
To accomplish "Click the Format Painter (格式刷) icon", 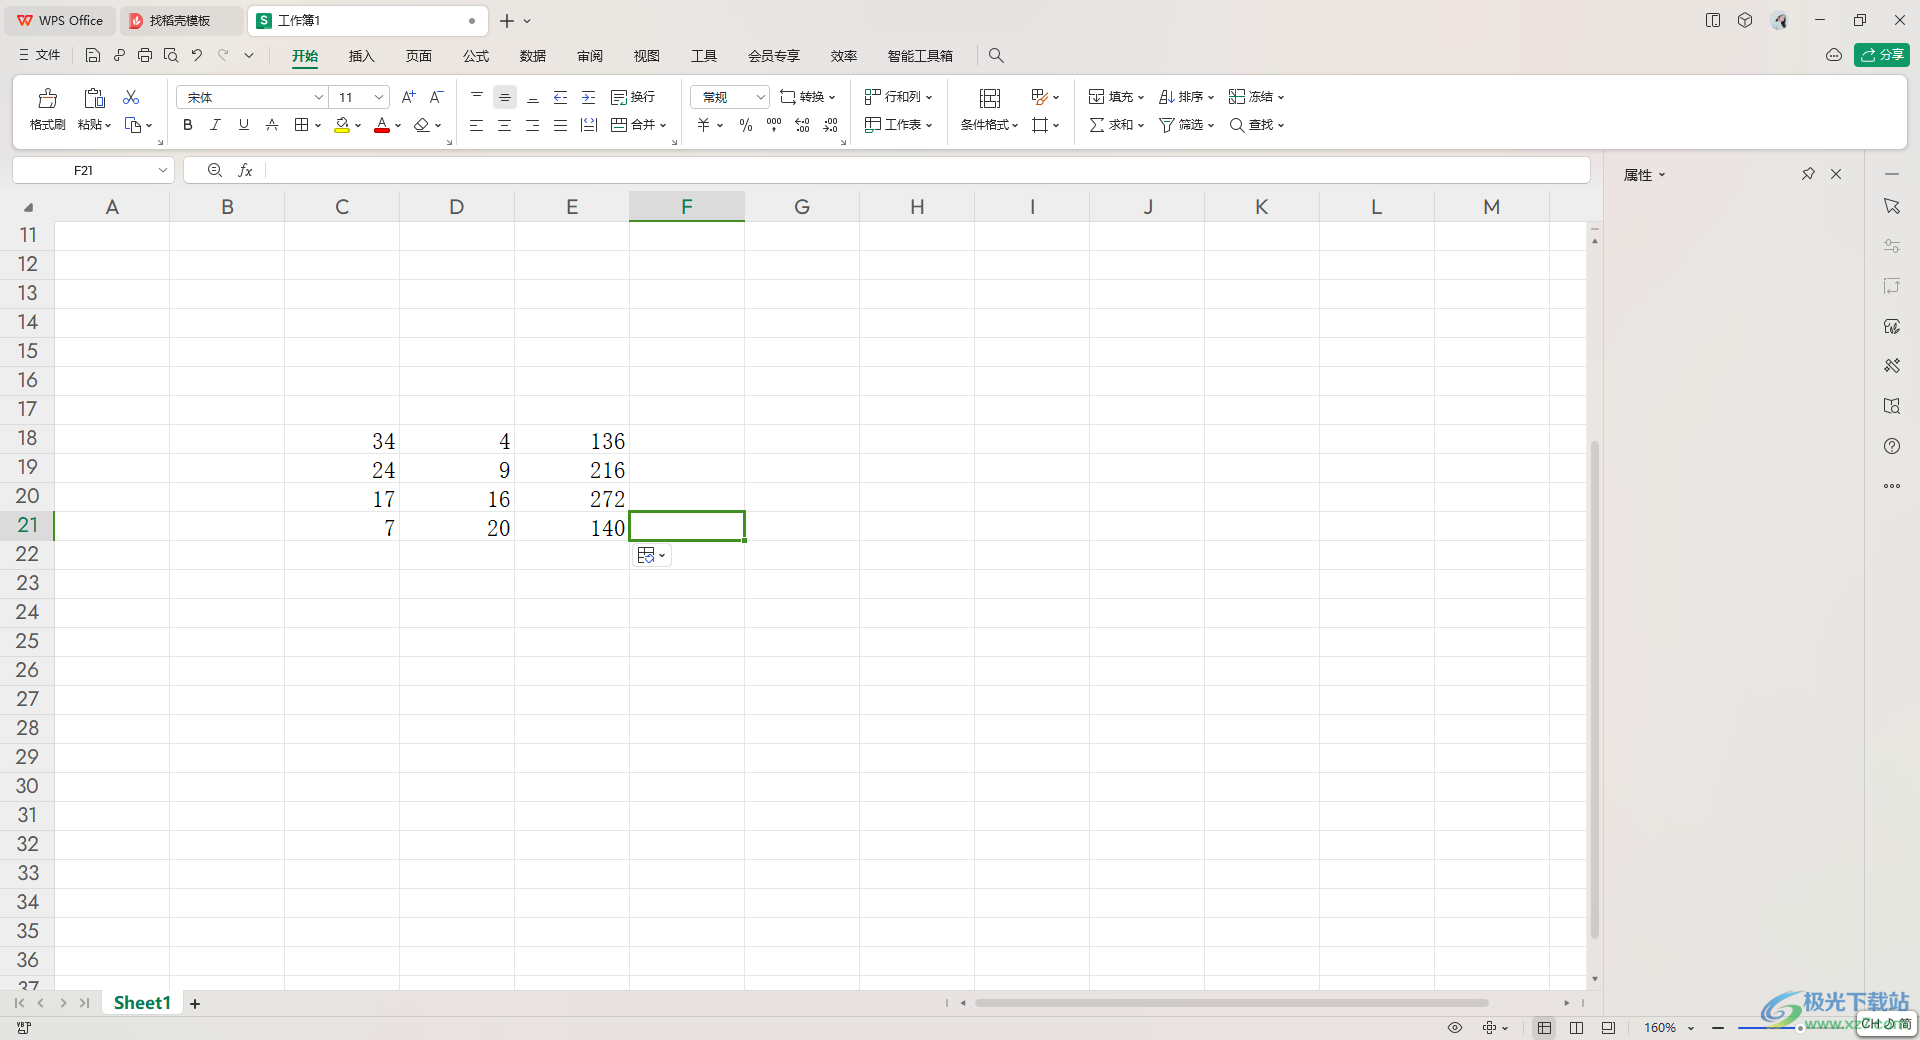I will click(47, 98).
